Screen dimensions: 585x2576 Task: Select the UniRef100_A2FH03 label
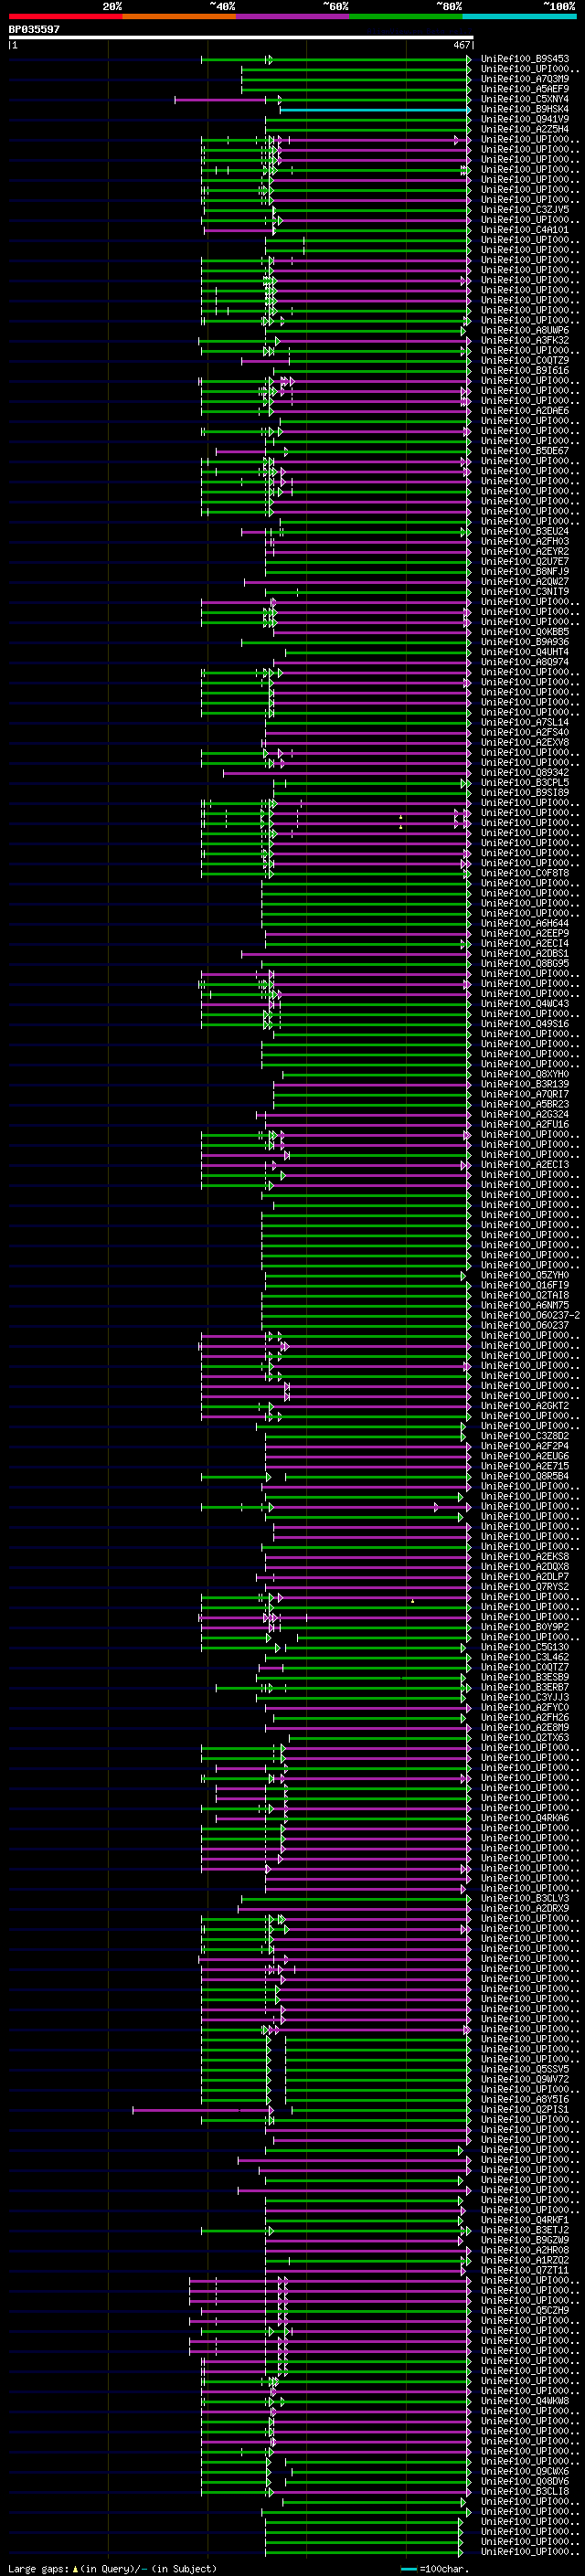tap(525, 542)
